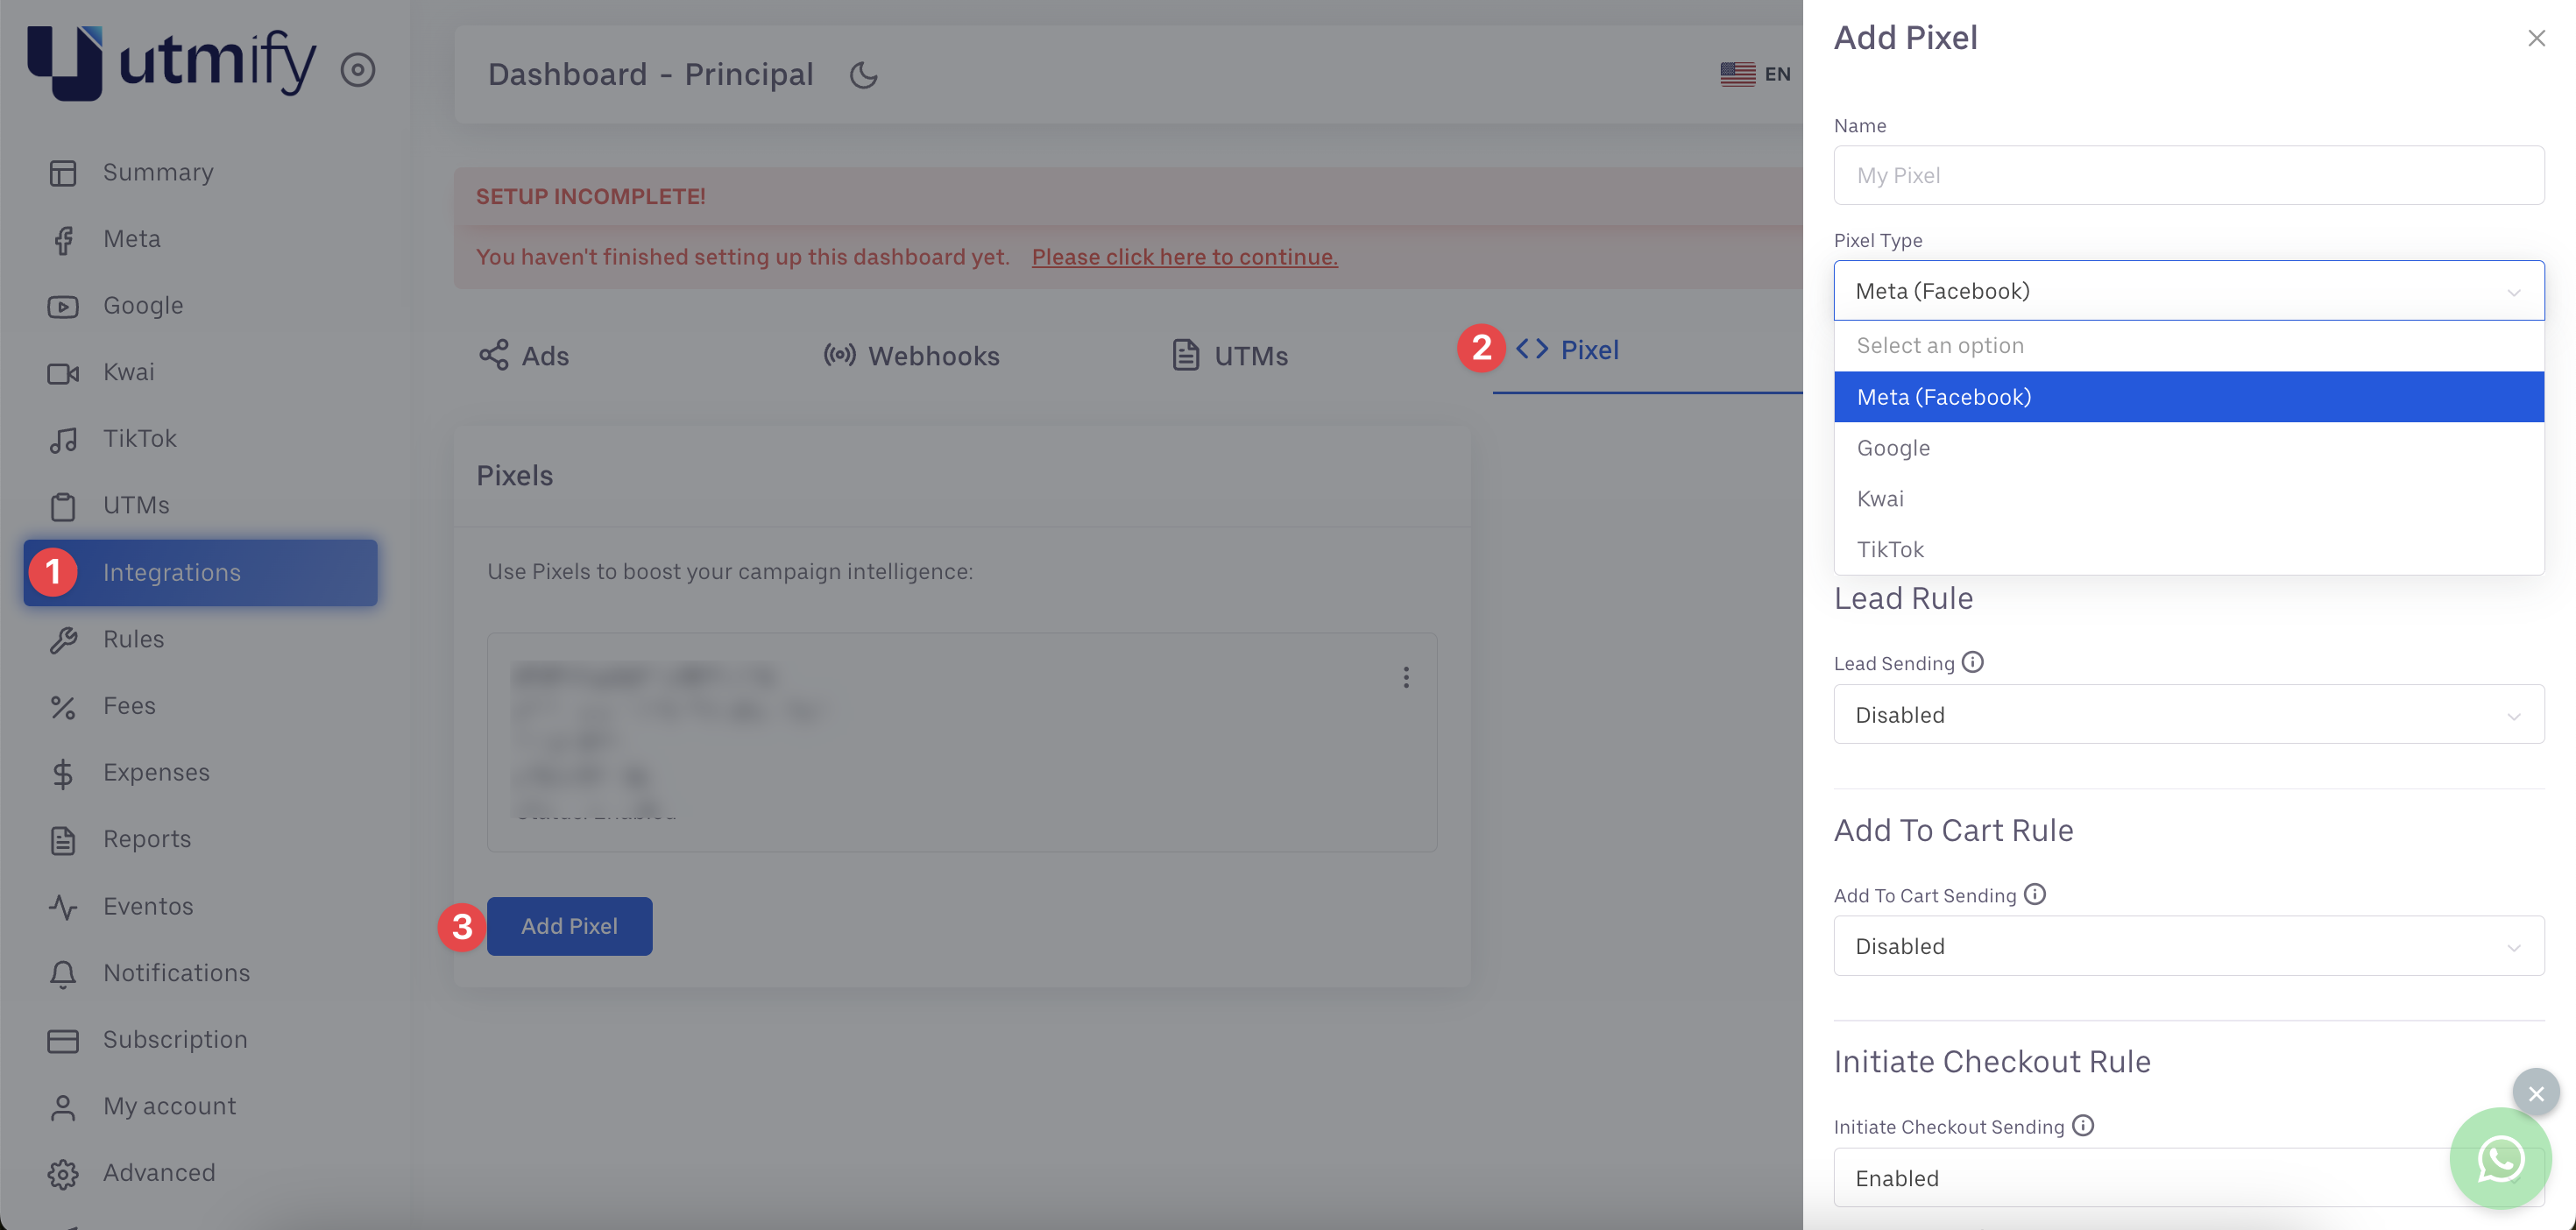Switch to the UTMs tab
Image resolution: width=2576 pixels, height=1230 pixels.
(x=1230, y=355)
